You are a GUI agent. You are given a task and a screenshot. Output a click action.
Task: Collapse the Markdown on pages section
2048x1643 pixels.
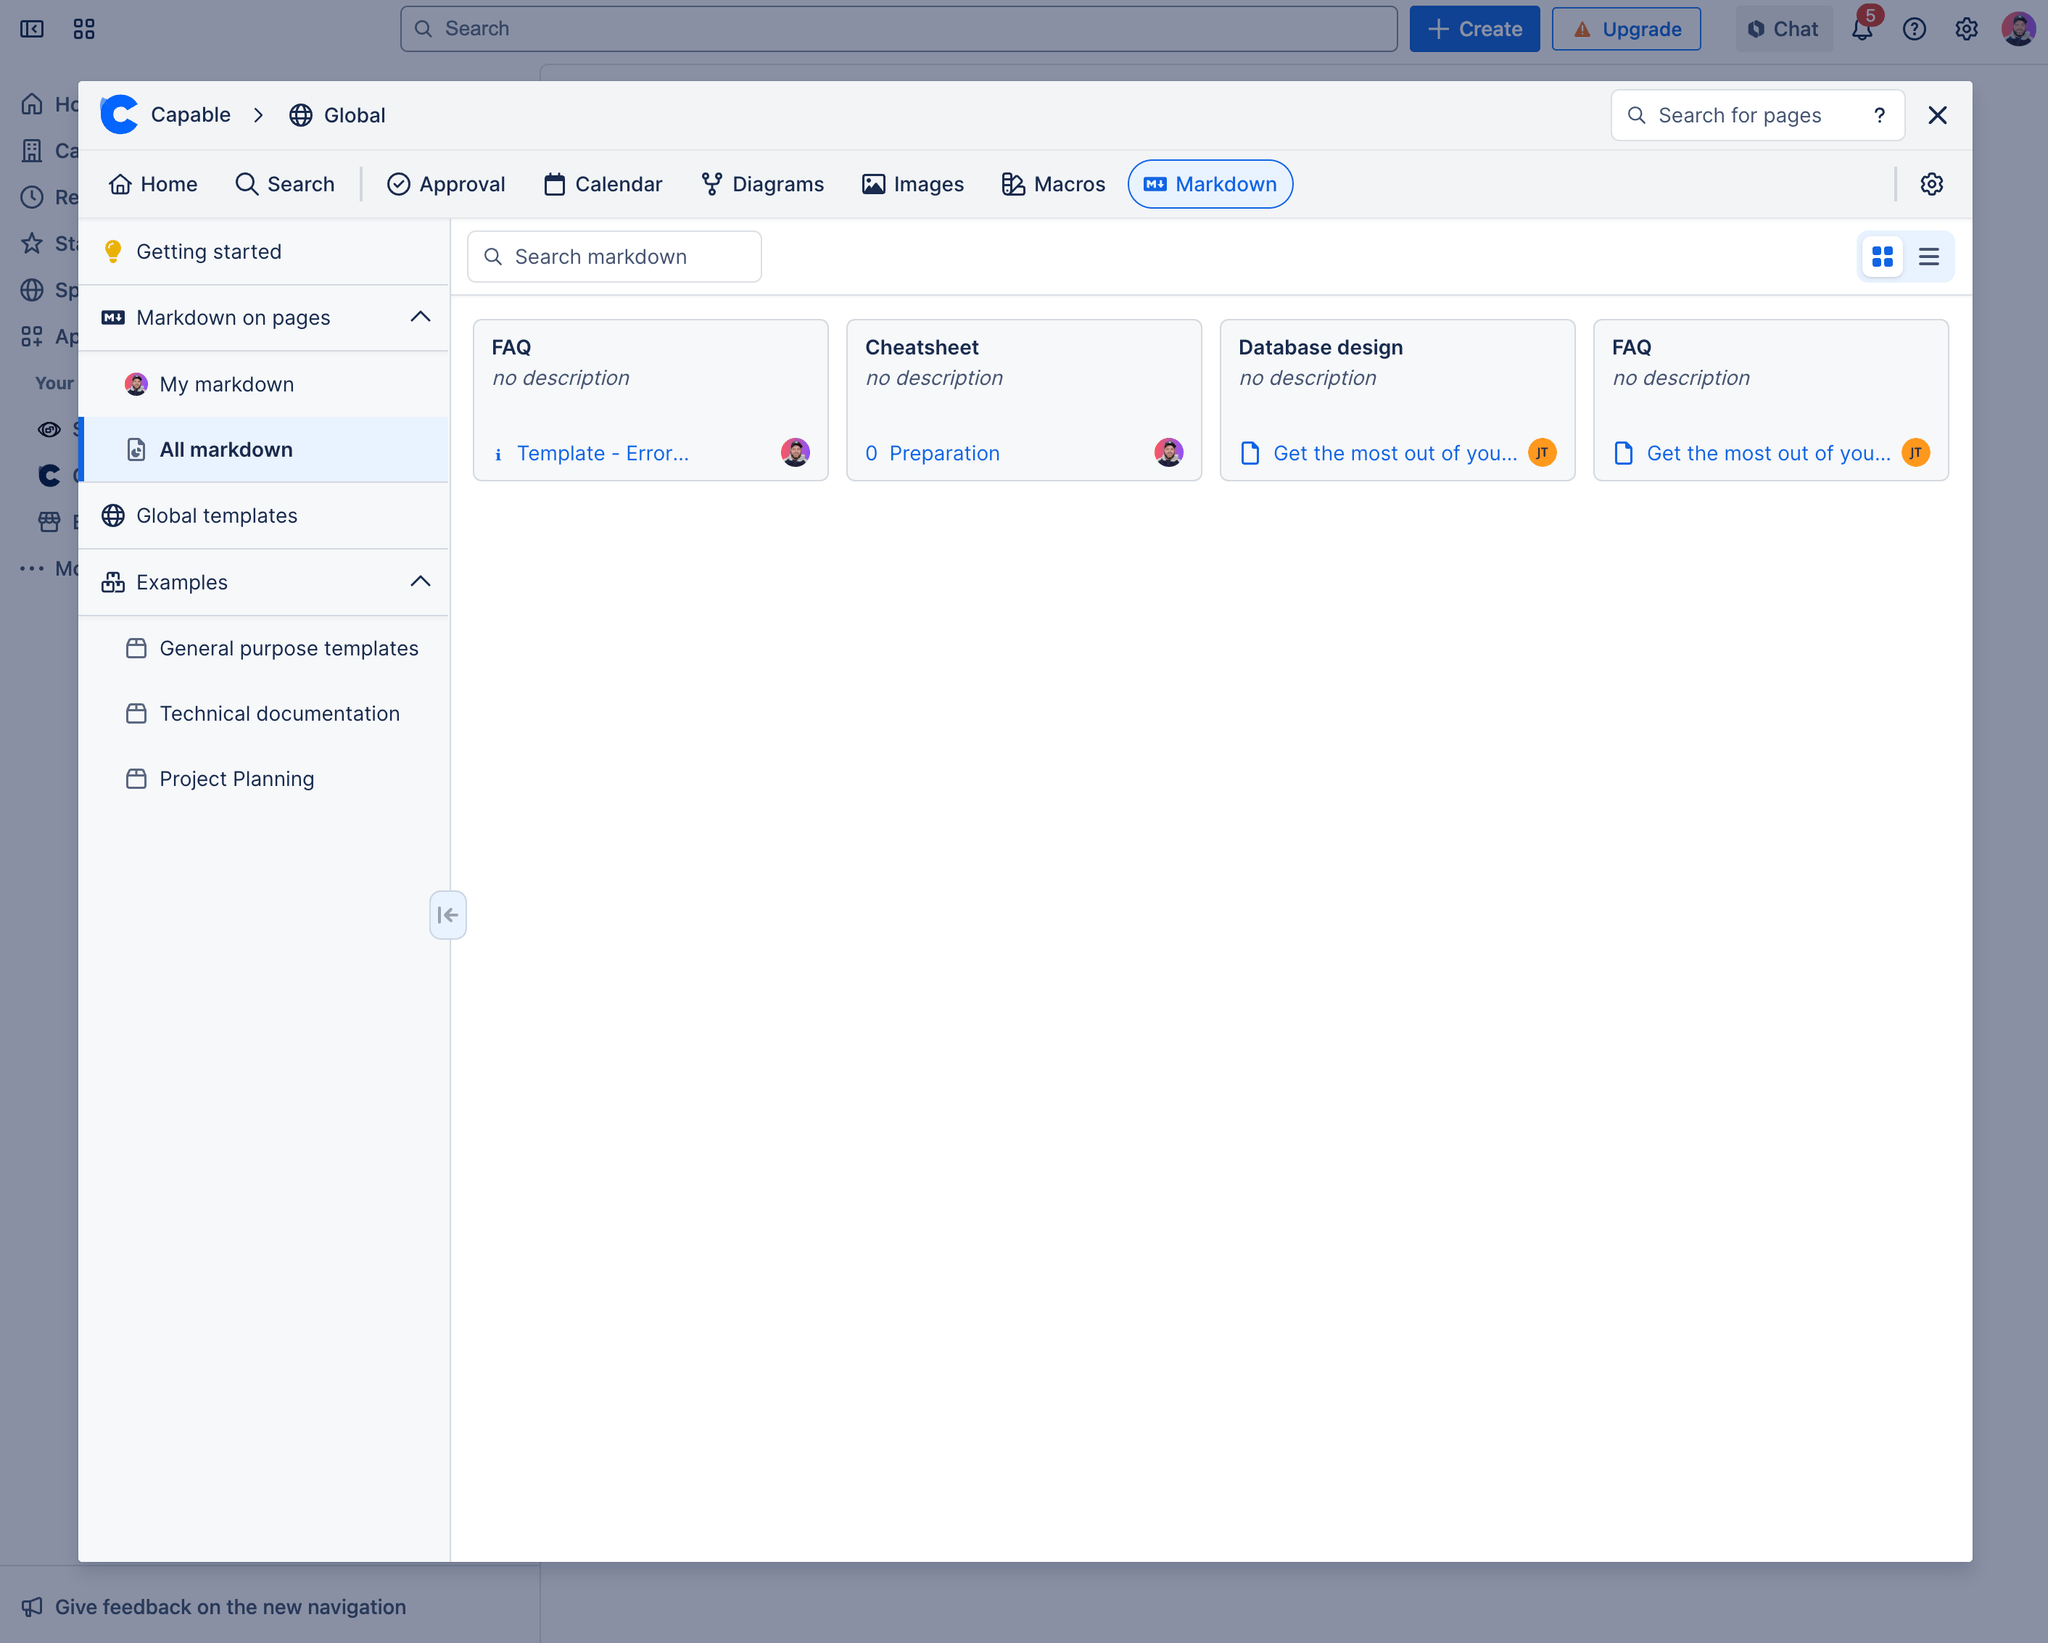coord(420,316)
